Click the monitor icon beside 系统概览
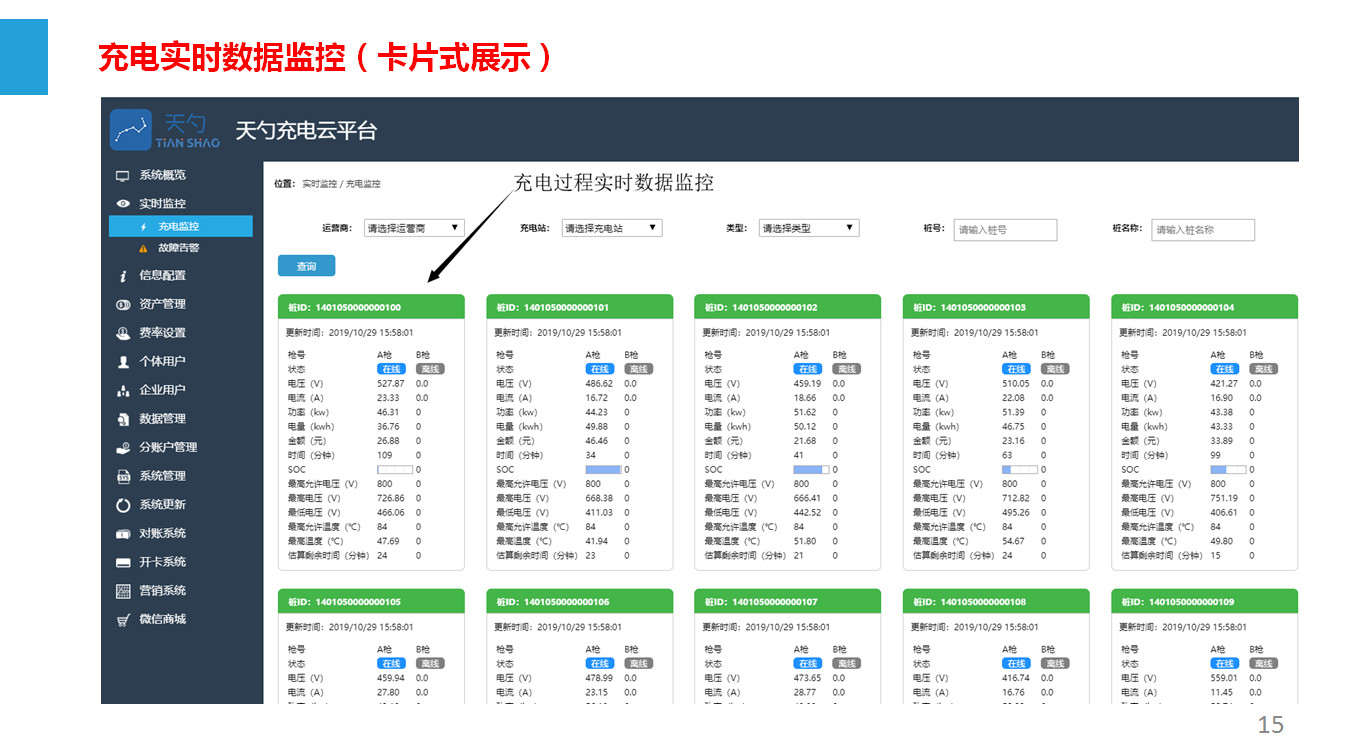1353x752 pixels. [122, 176]
